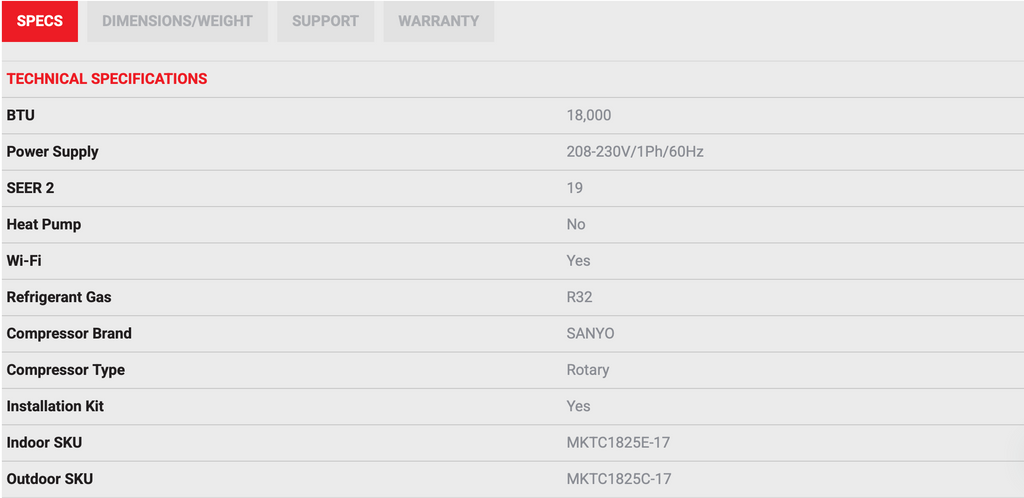1024x498 pixels.
Task: Click the 18,000 BTU value
Action: pyautogui.click(x=589, y=115)
